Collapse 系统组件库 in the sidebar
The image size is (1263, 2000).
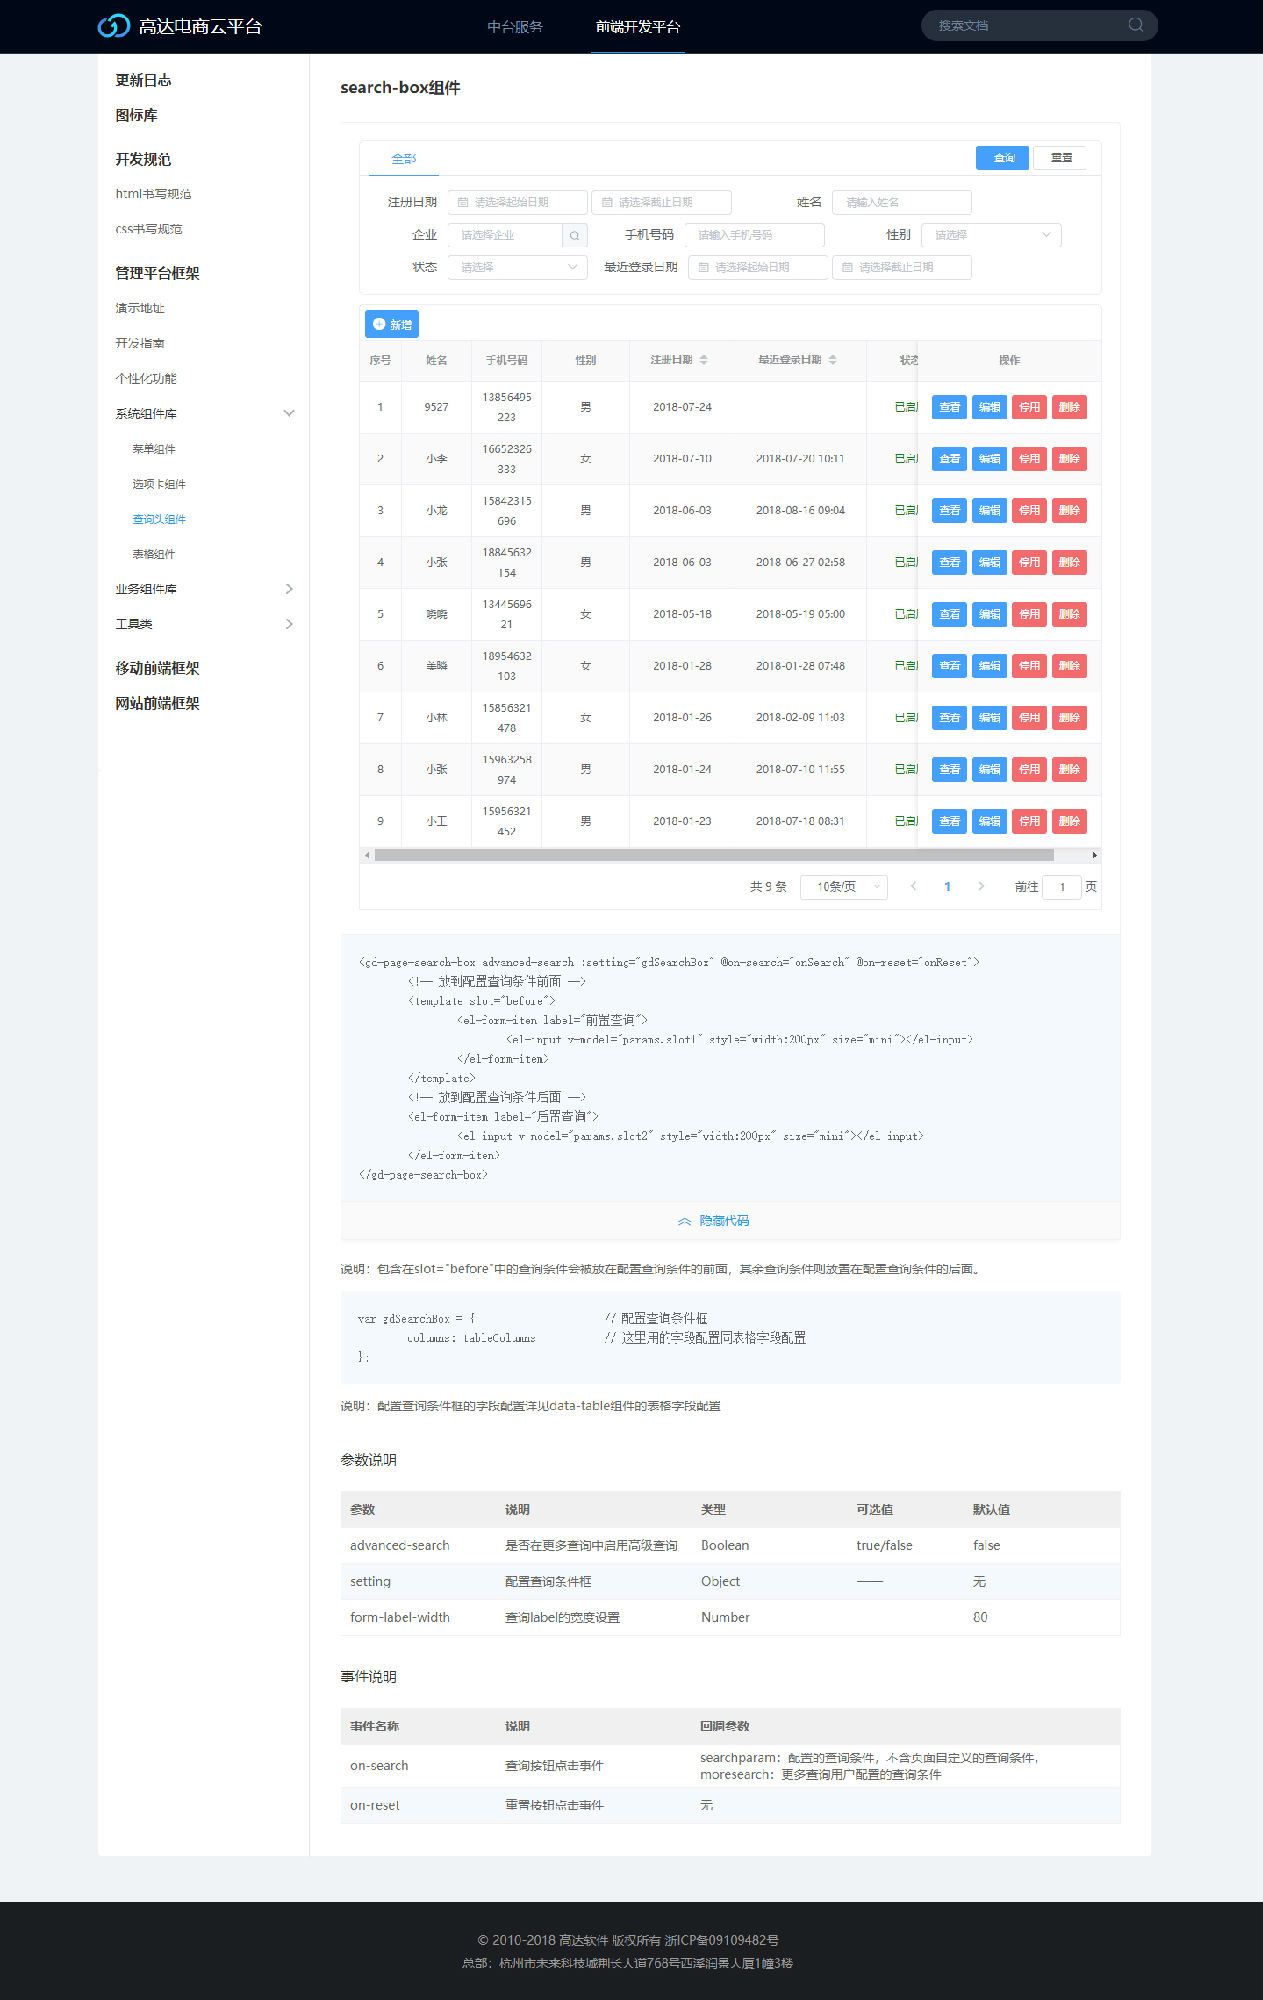(x=289, y=413)
